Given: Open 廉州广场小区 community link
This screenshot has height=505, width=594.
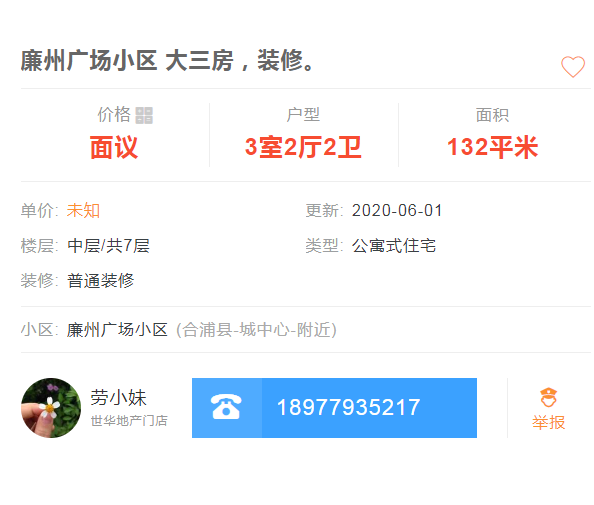Looking at the screenshot, I should click(x=117, y=330).
